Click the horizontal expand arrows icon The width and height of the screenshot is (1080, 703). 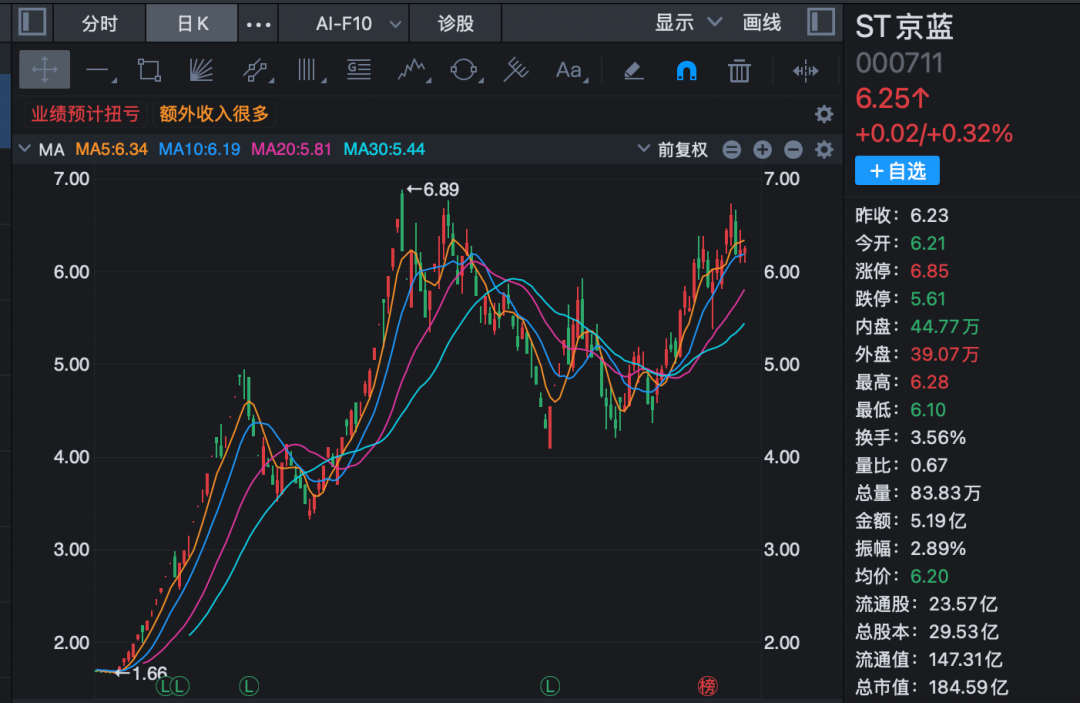(805, 71)
